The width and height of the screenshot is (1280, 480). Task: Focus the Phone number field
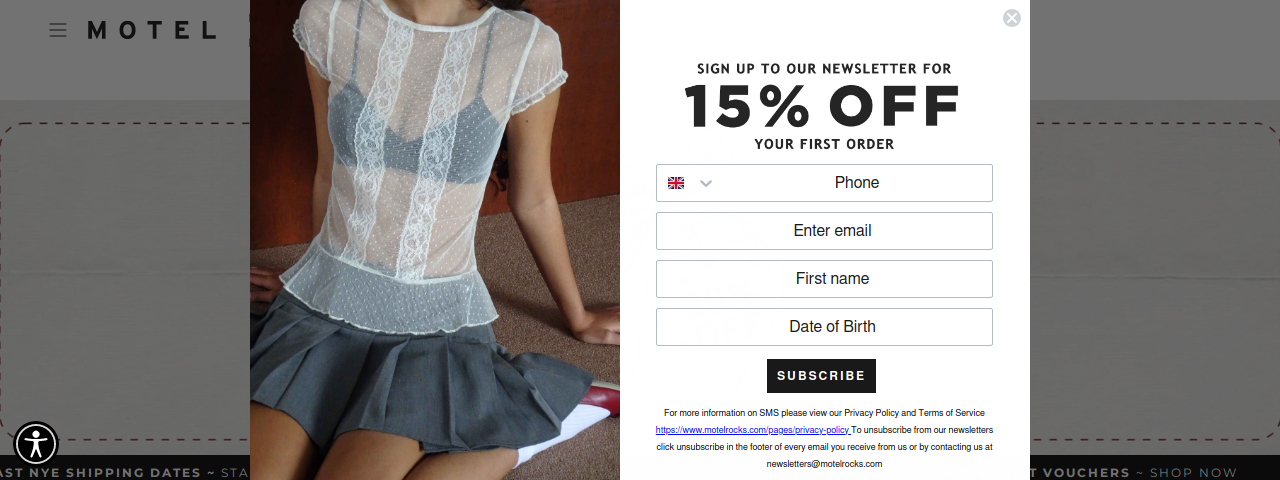(x=856, y=183)
